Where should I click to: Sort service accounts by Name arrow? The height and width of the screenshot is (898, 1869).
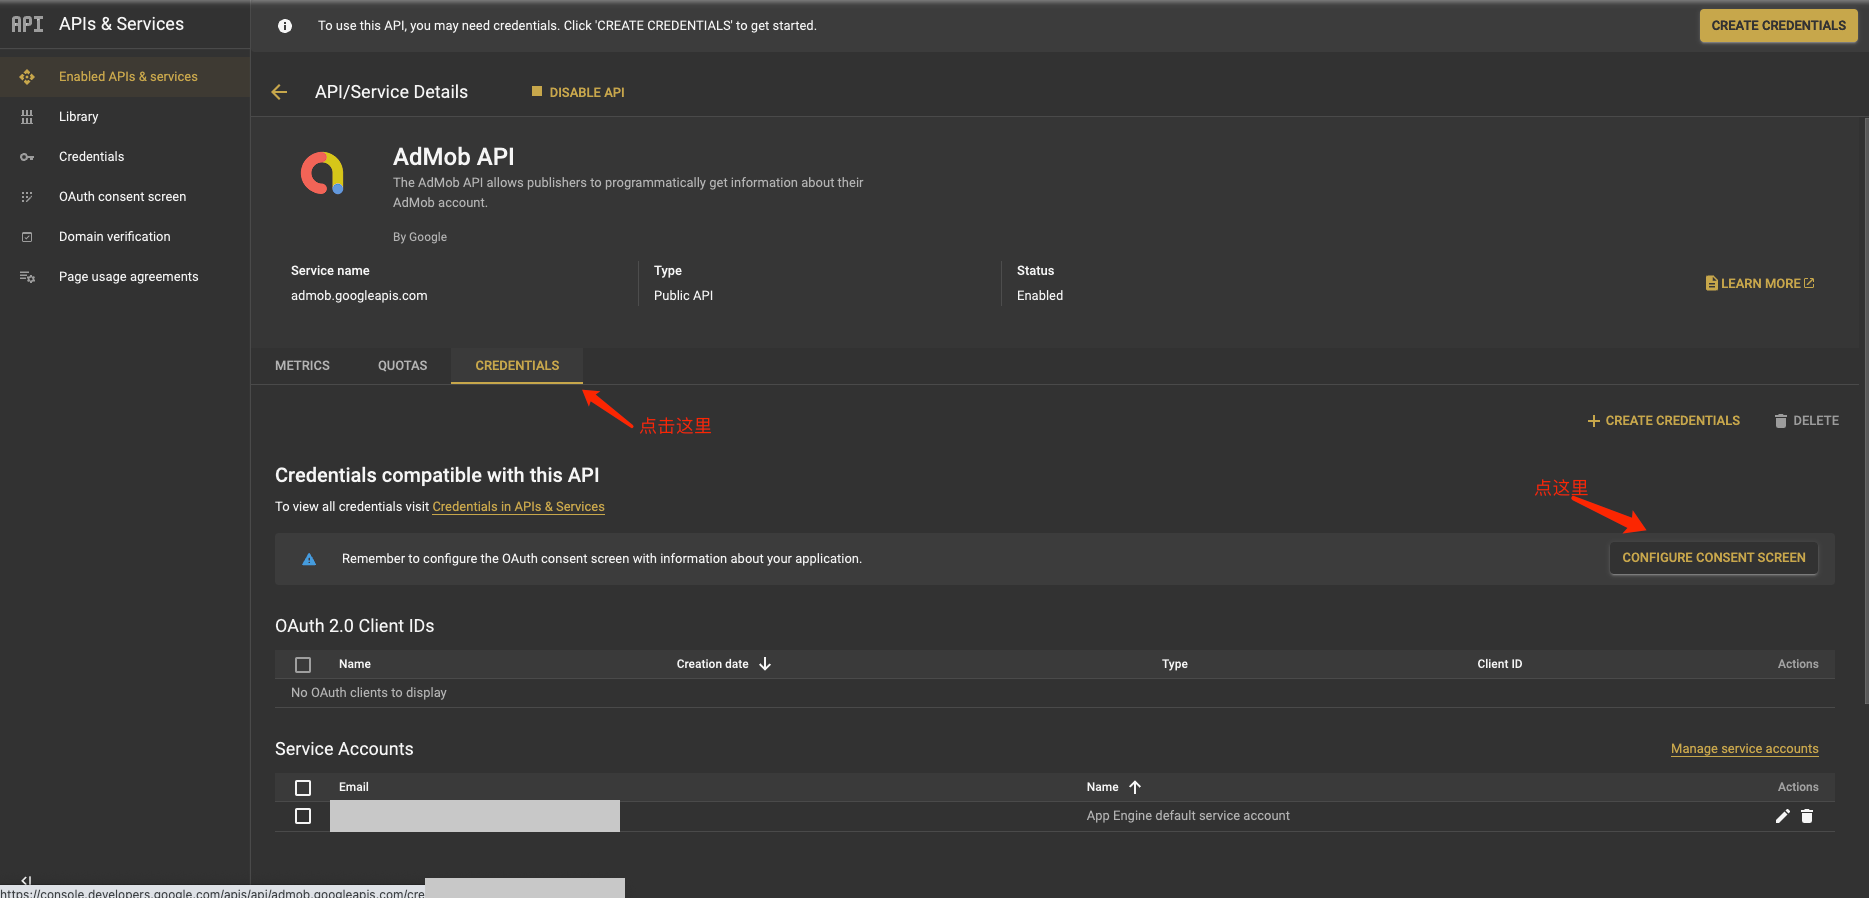click(x=1135, y=787)
